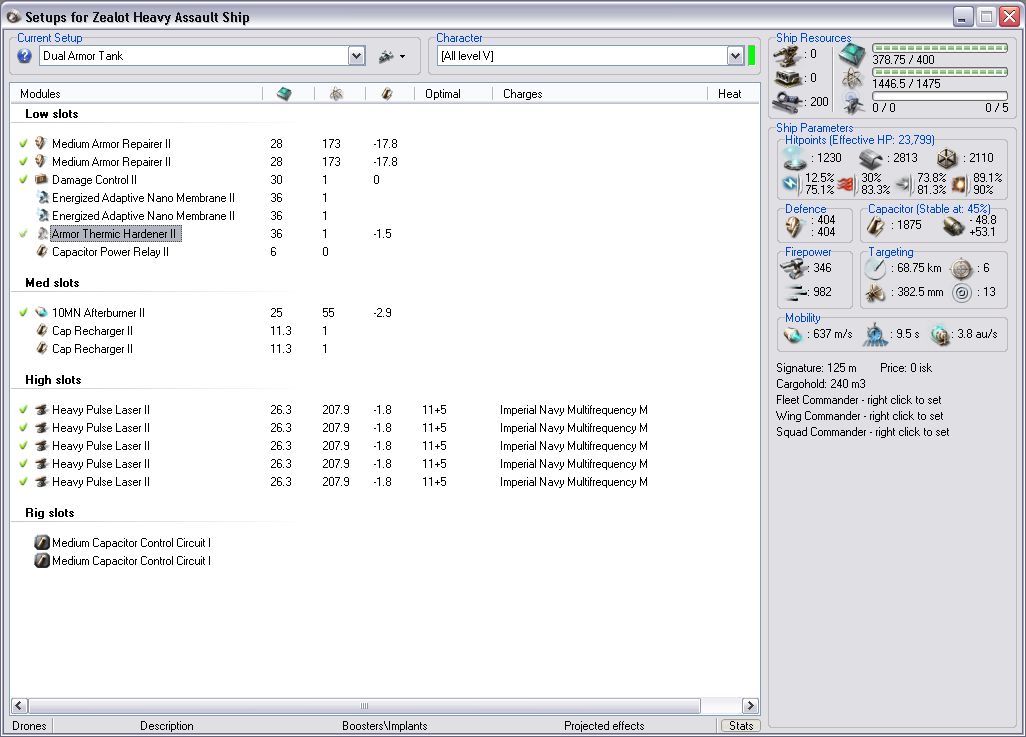Toggle checkmark for first Medium Armor Repairer II
Viewport: 1026px width, 737px height.
[23, 144]
